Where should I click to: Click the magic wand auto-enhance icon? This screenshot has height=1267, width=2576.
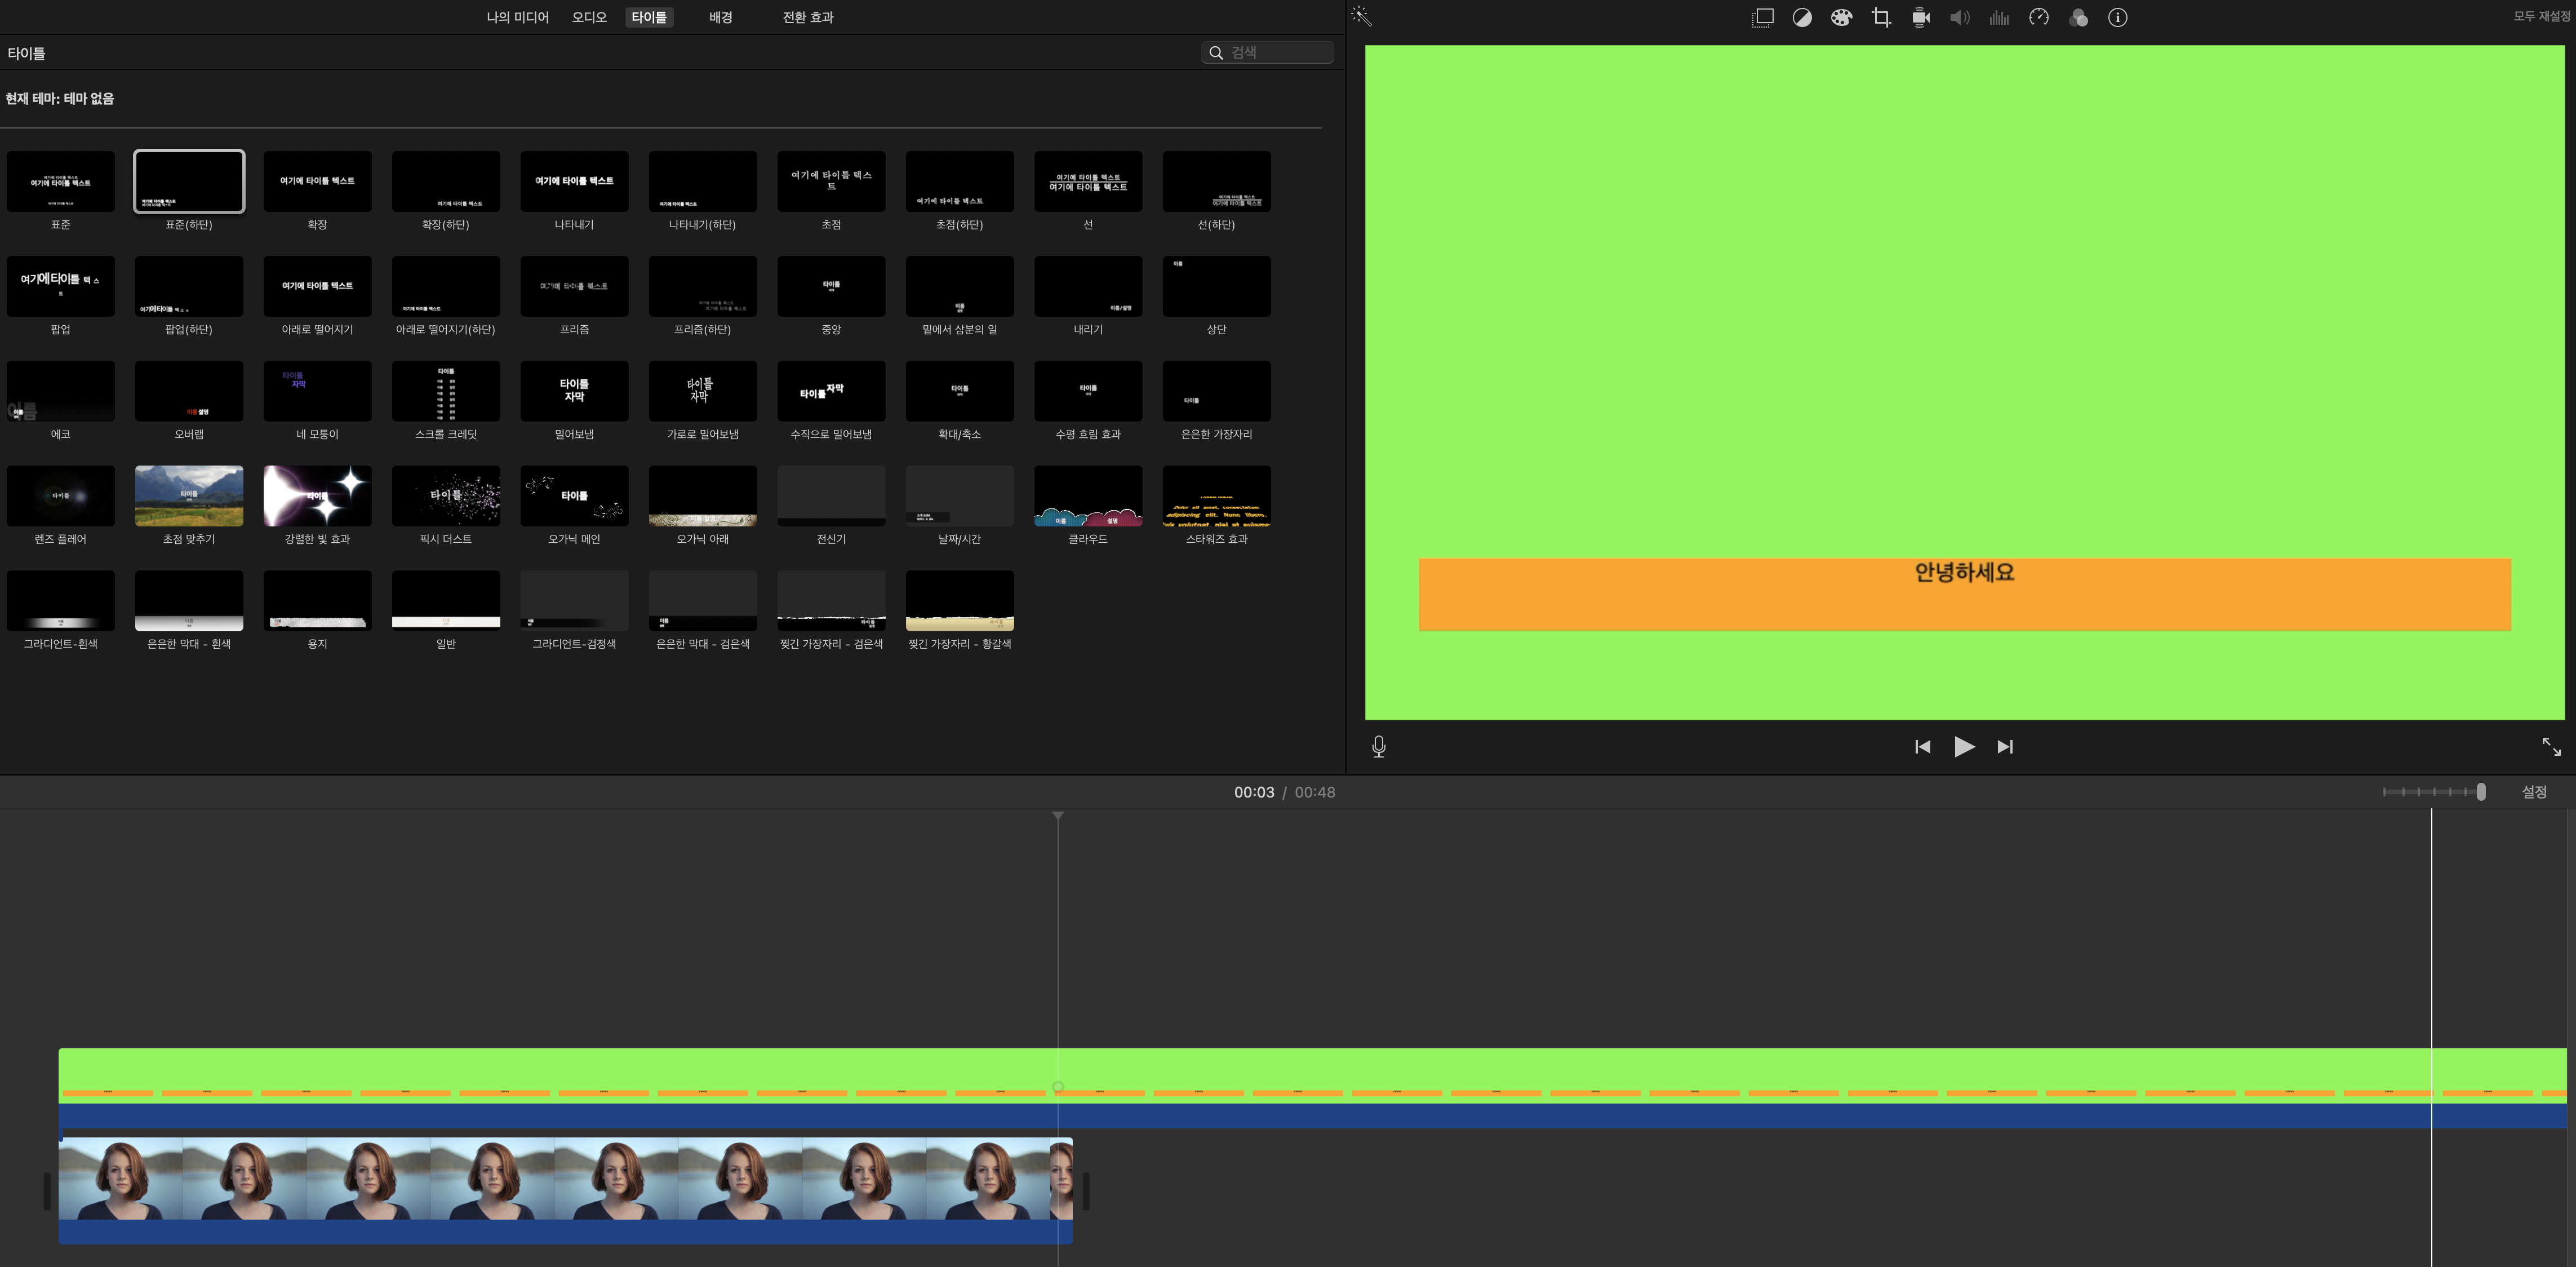[x=1361, y=16]
